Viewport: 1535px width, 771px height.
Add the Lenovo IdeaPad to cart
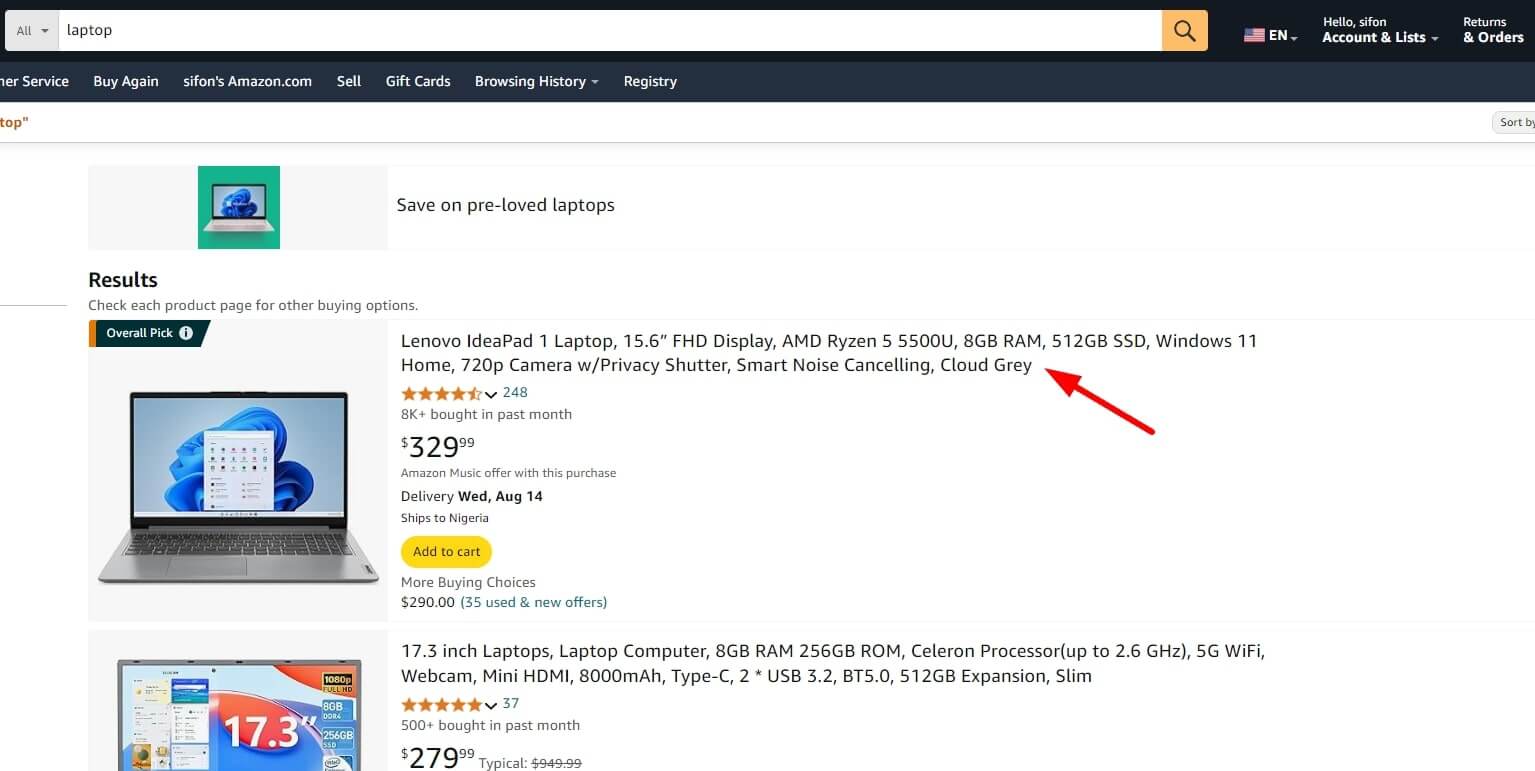[x=446, y=552]
